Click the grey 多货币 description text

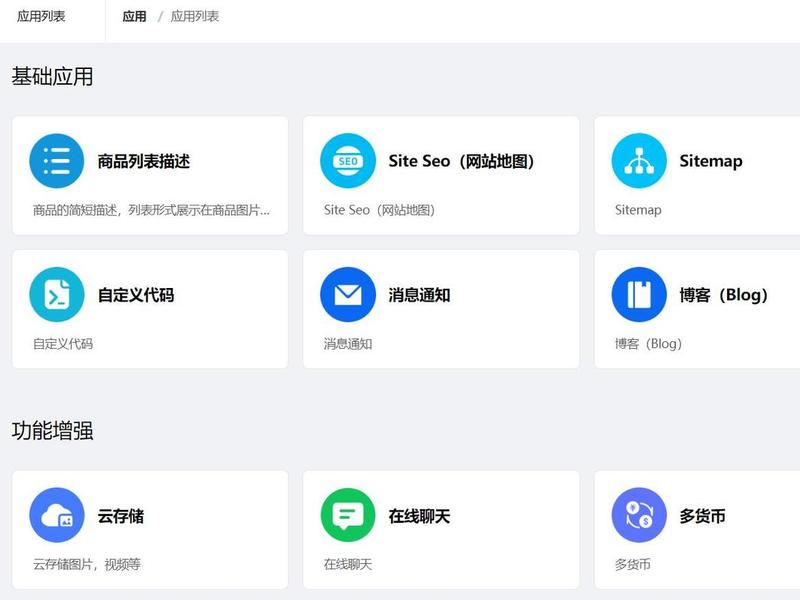pos(633,565)
